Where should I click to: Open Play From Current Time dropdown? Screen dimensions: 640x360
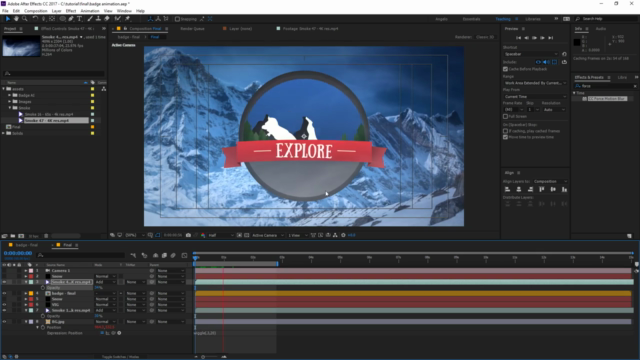pyautogui.click(x=535, y=97)
